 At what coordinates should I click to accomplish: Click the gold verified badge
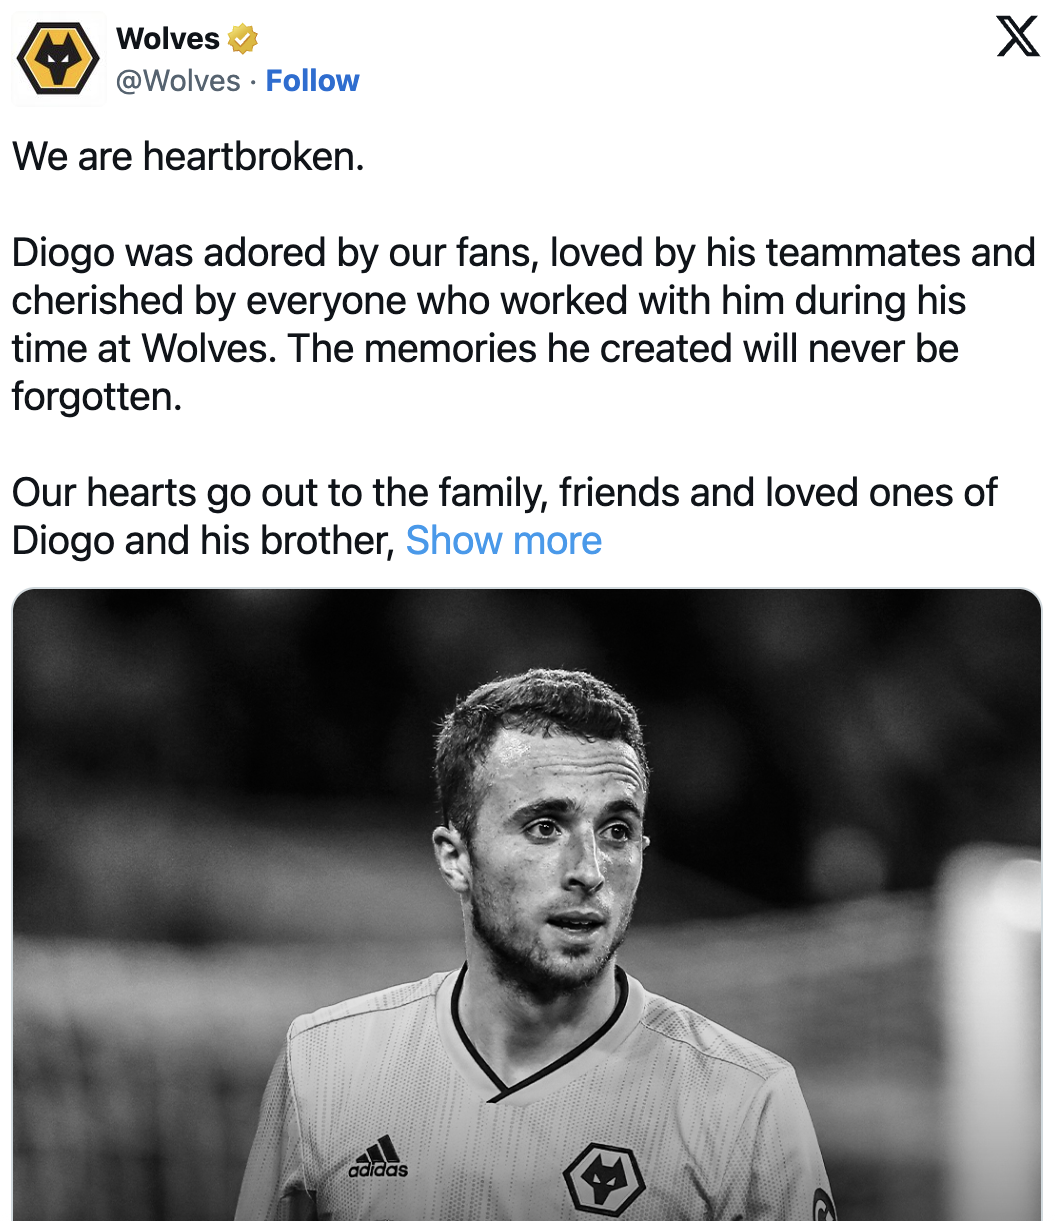243,39
